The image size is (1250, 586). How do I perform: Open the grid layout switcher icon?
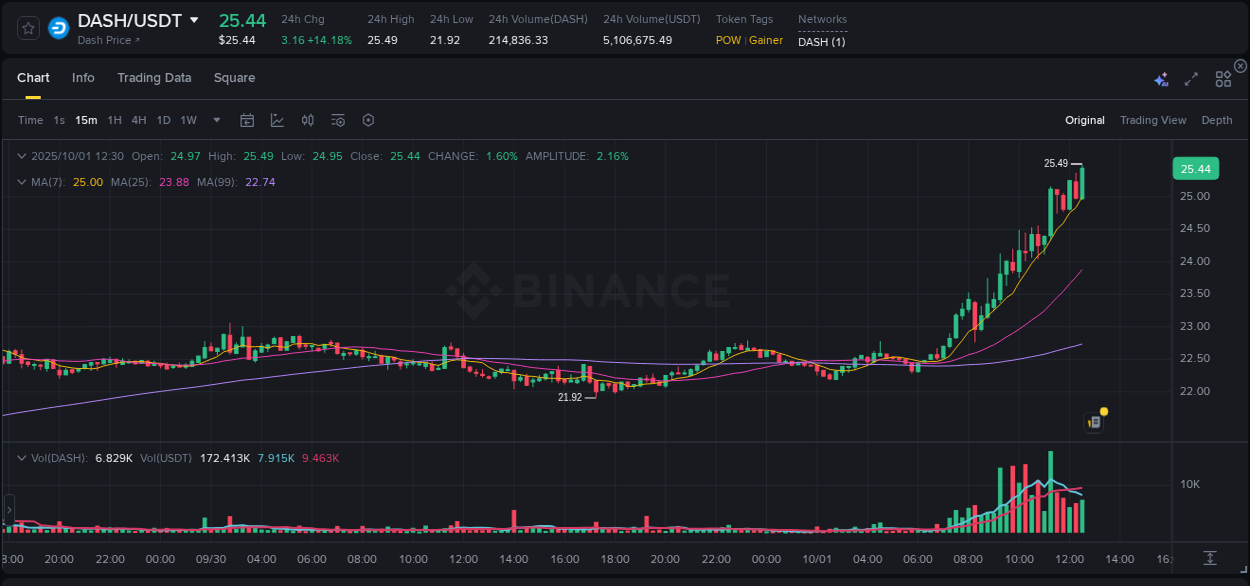point(1222,78)
